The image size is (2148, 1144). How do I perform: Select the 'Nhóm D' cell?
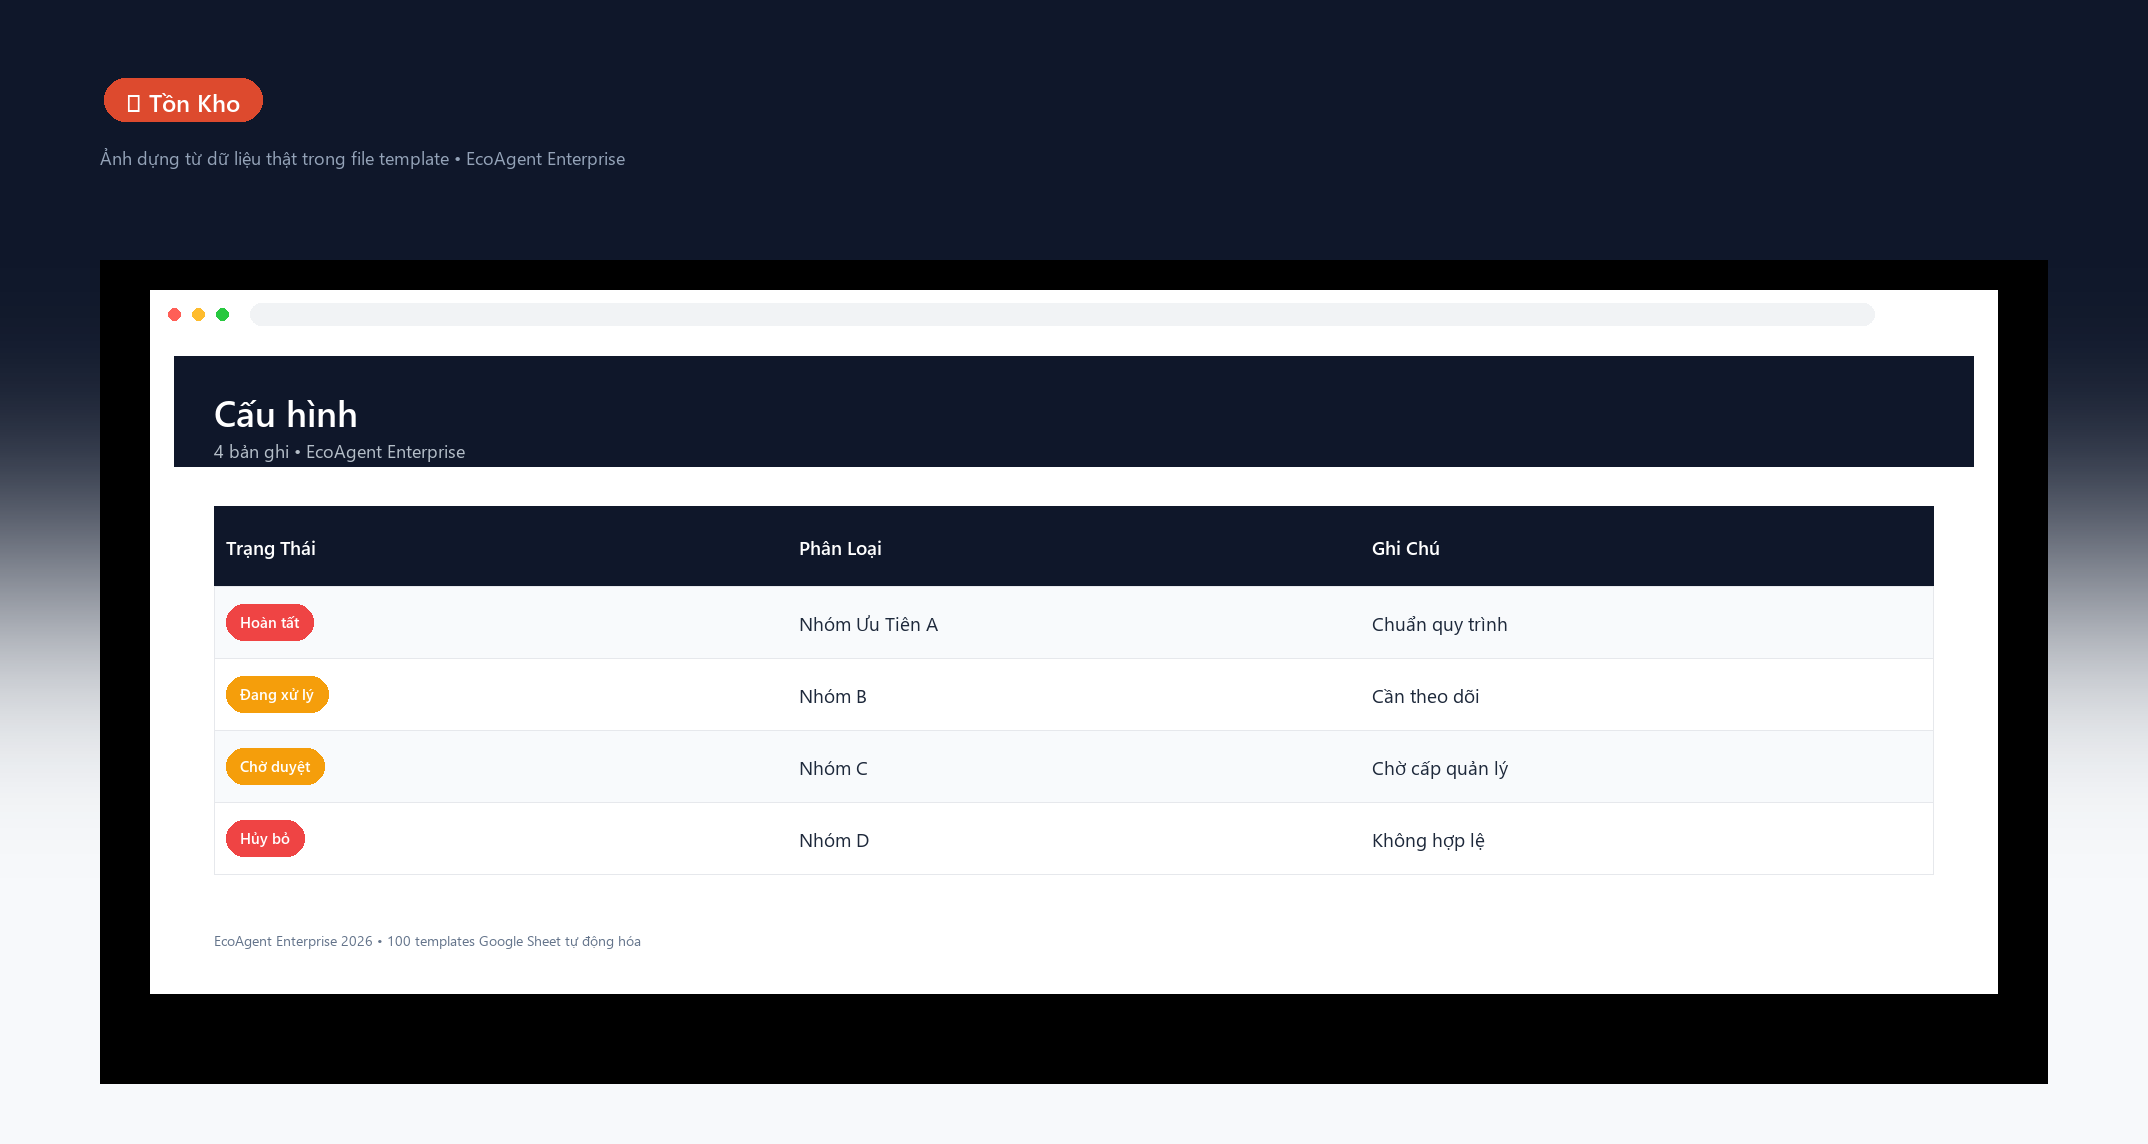pyautogui.click(x=834, y=841)
